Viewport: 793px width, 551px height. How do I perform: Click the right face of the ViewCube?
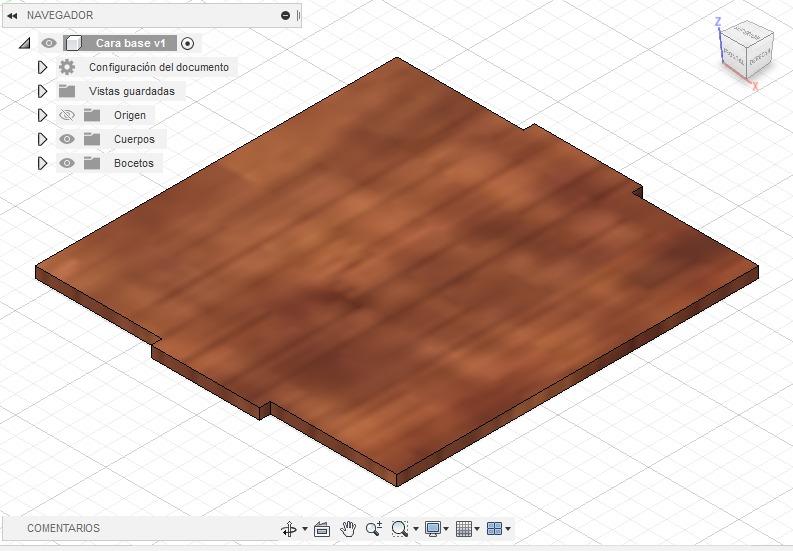pos(760,57)
